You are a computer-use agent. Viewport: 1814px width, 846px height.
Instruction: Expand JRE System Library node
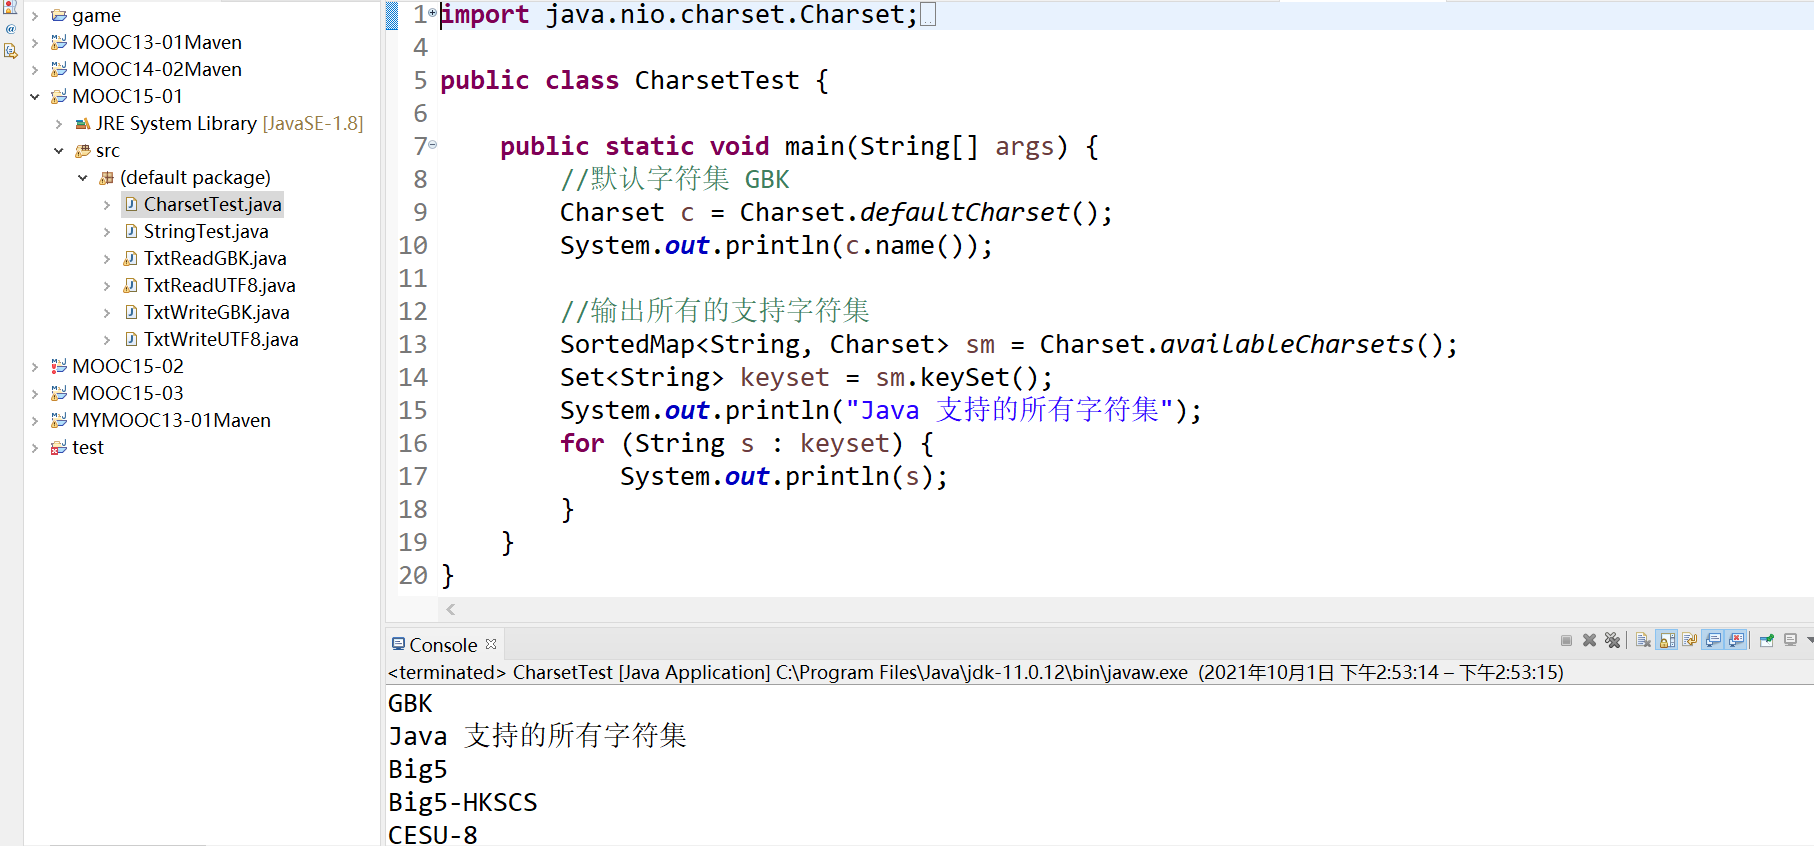click(x=59, y=124)
